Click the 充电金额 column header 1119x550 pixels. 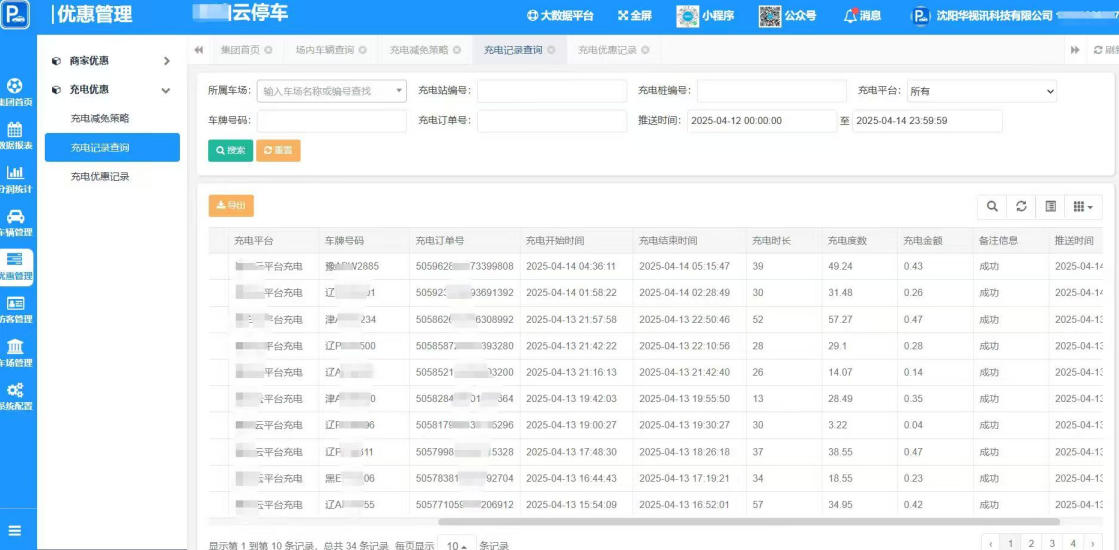(936, 241)
